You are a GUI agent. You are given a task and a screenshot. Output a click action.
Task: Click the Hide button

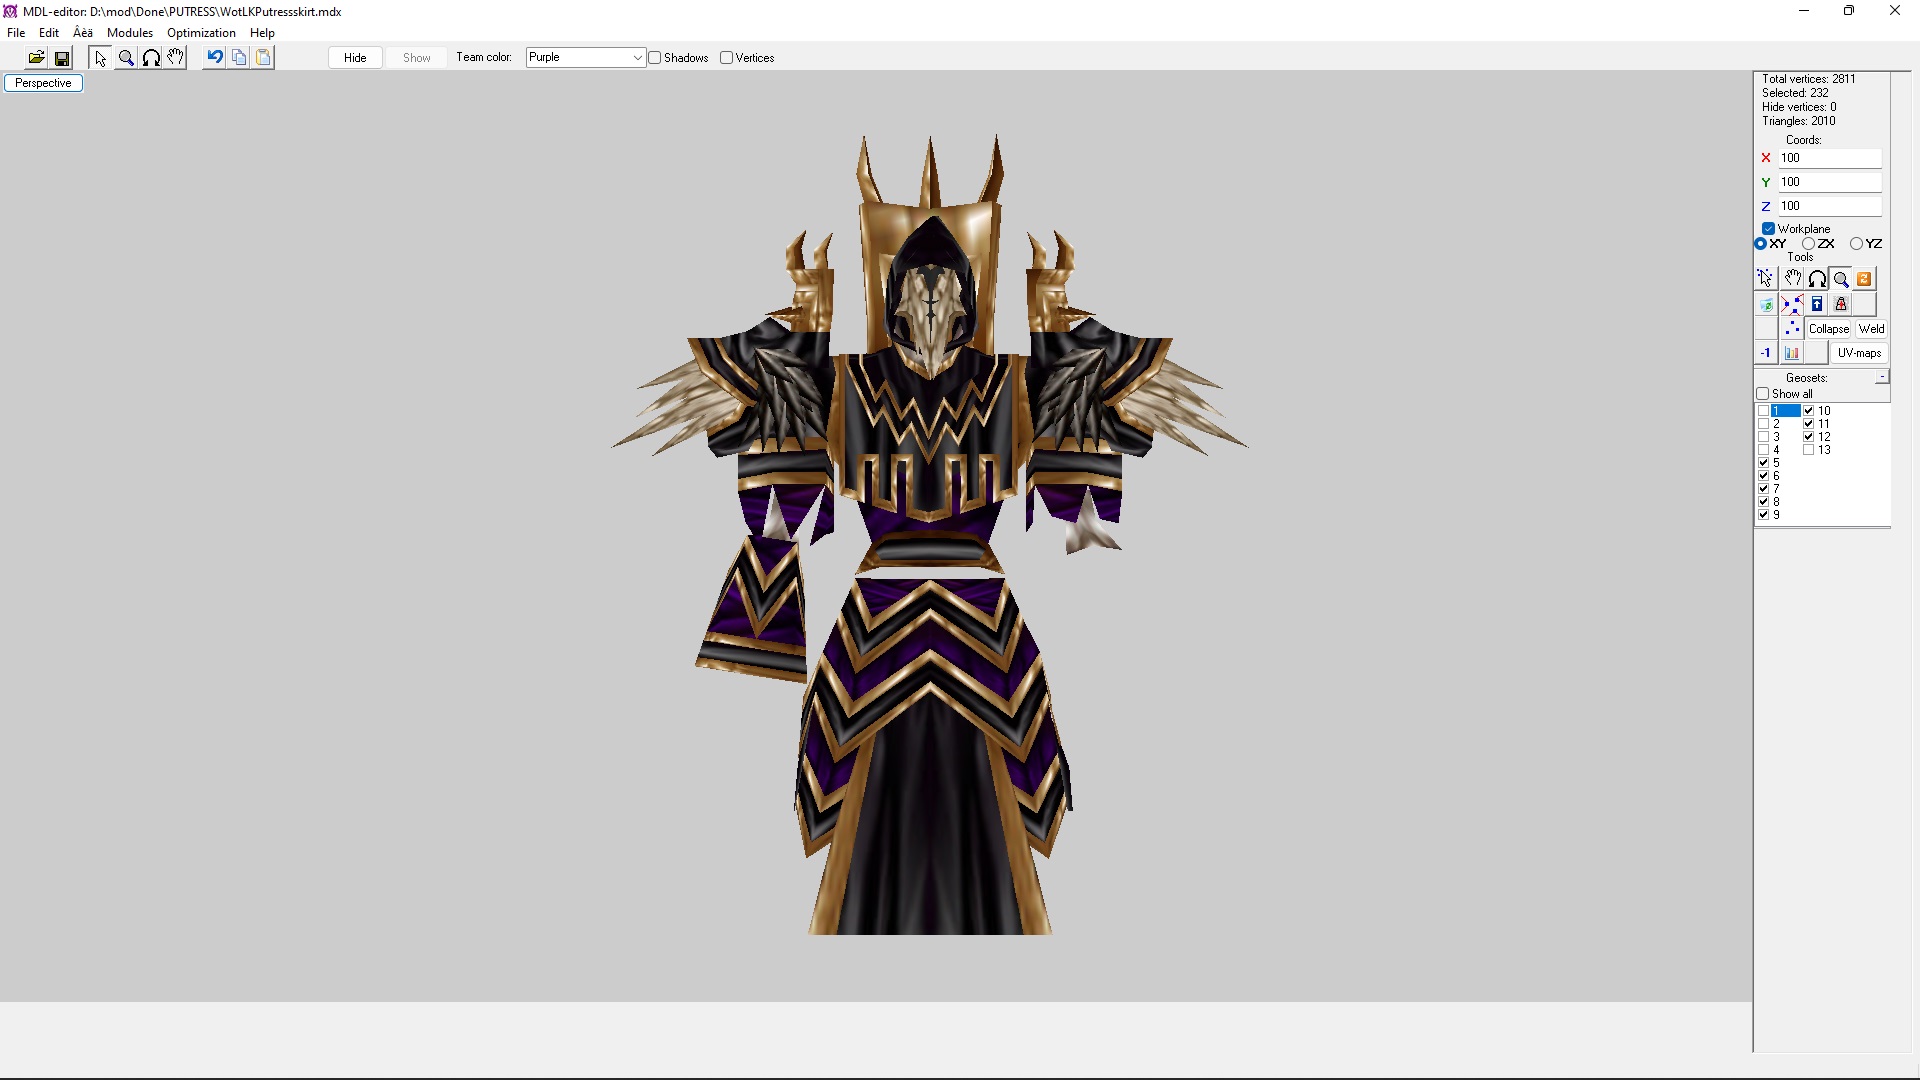coord(355,58)
